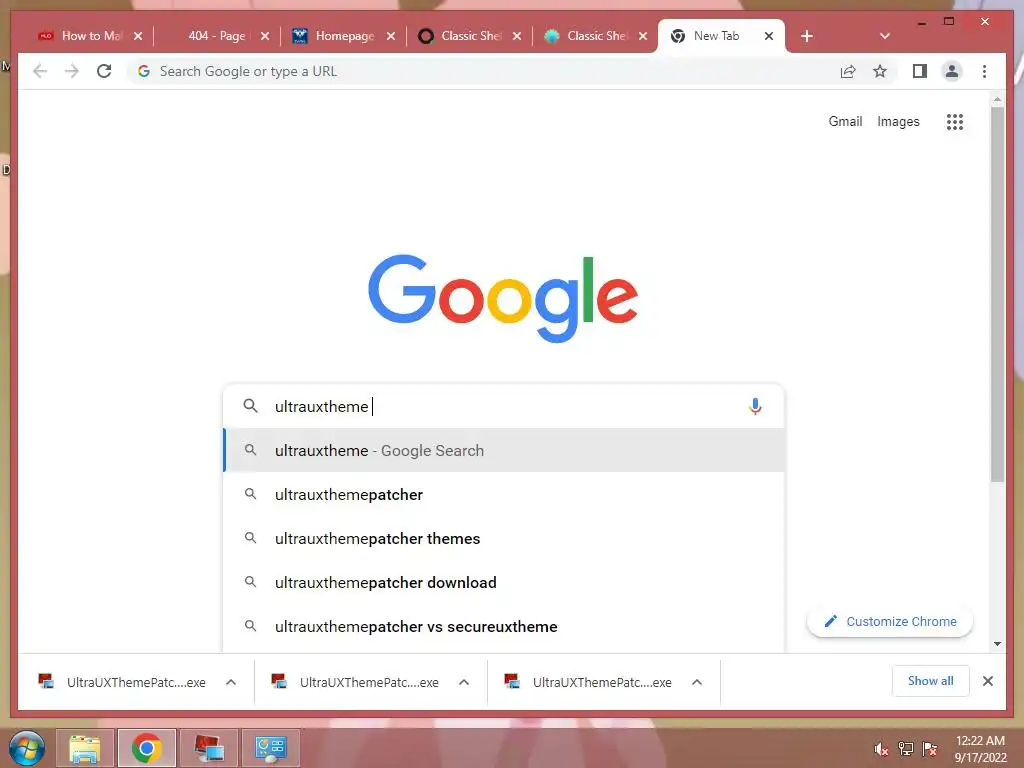Open Images link
Image resolution: width=1024 pixels, height=768 pixels.
coord(898,121)
